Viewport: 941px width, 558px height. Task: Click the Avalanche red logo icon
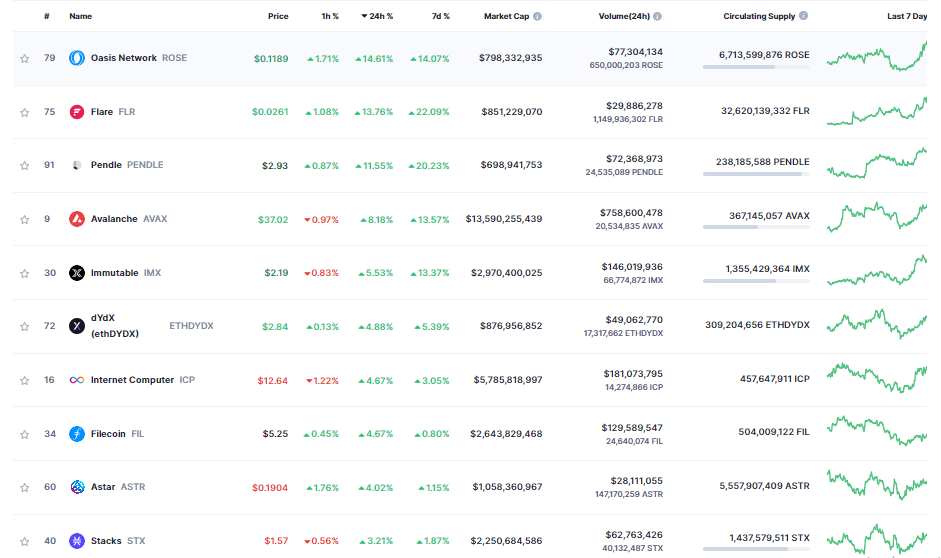(77, 219)
